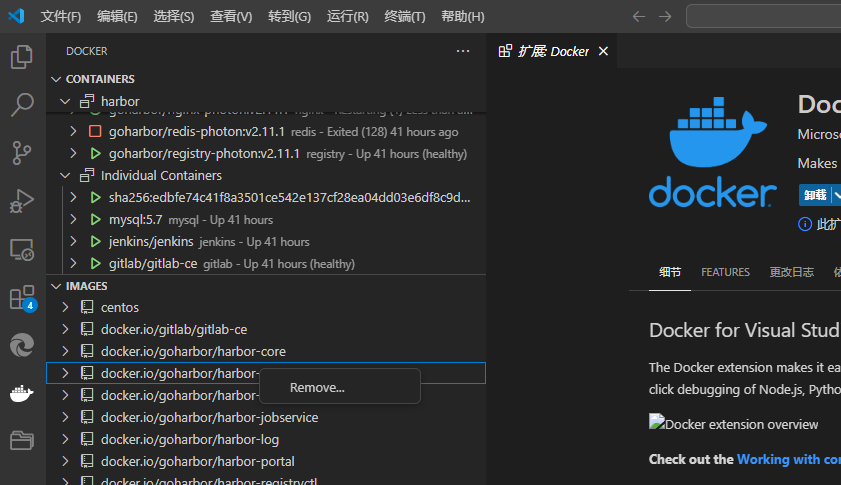841x485 pixels.
Task: Select the docker.io/gitlab/gitlab-ce image row
Action: click(266, 329)
